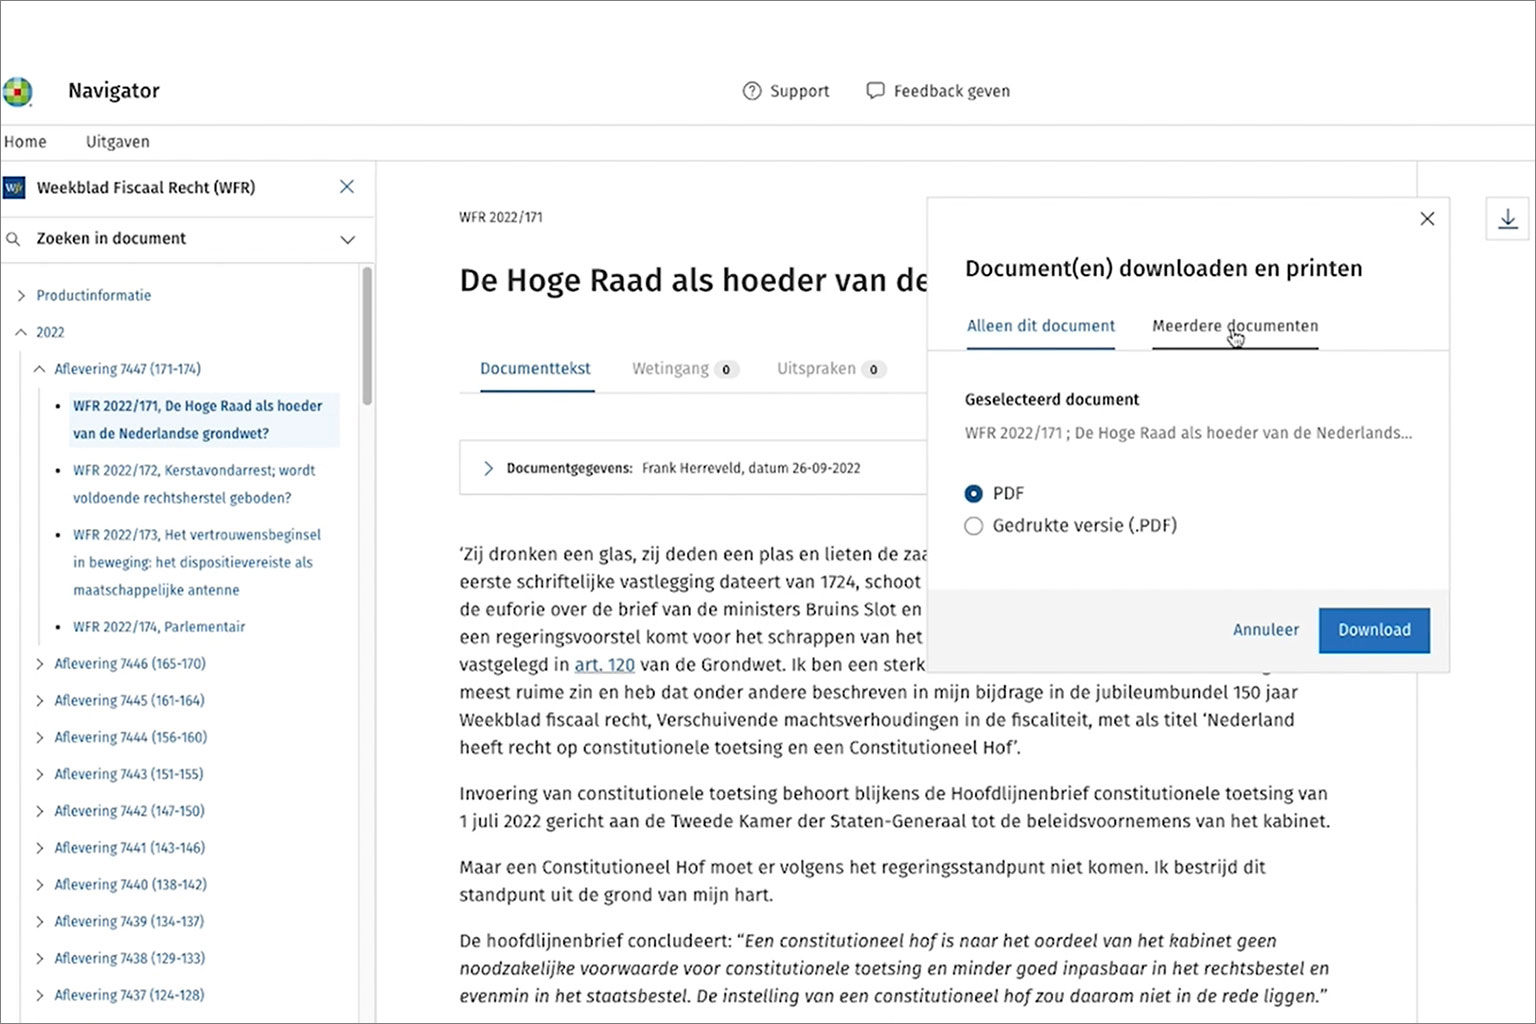Switch to the Meerdere documenten tab
1536x1024 pixels.
coord(1234,326)
